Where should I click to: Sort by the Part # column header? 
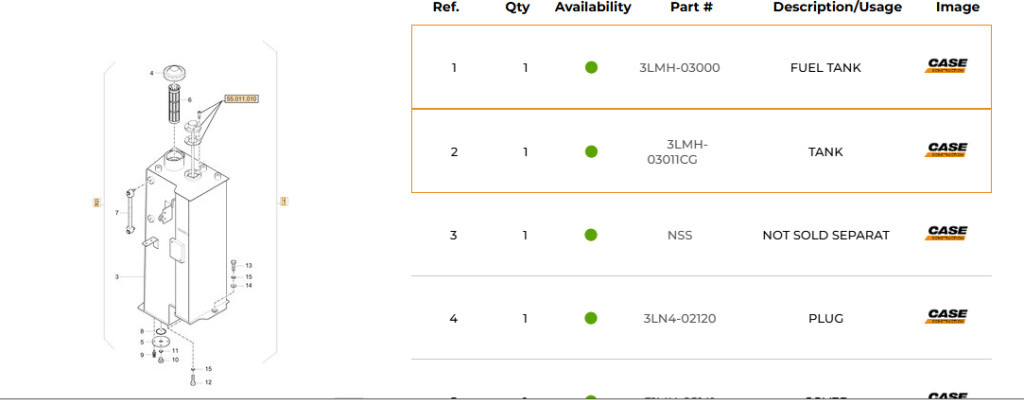(x=691, y=7)
